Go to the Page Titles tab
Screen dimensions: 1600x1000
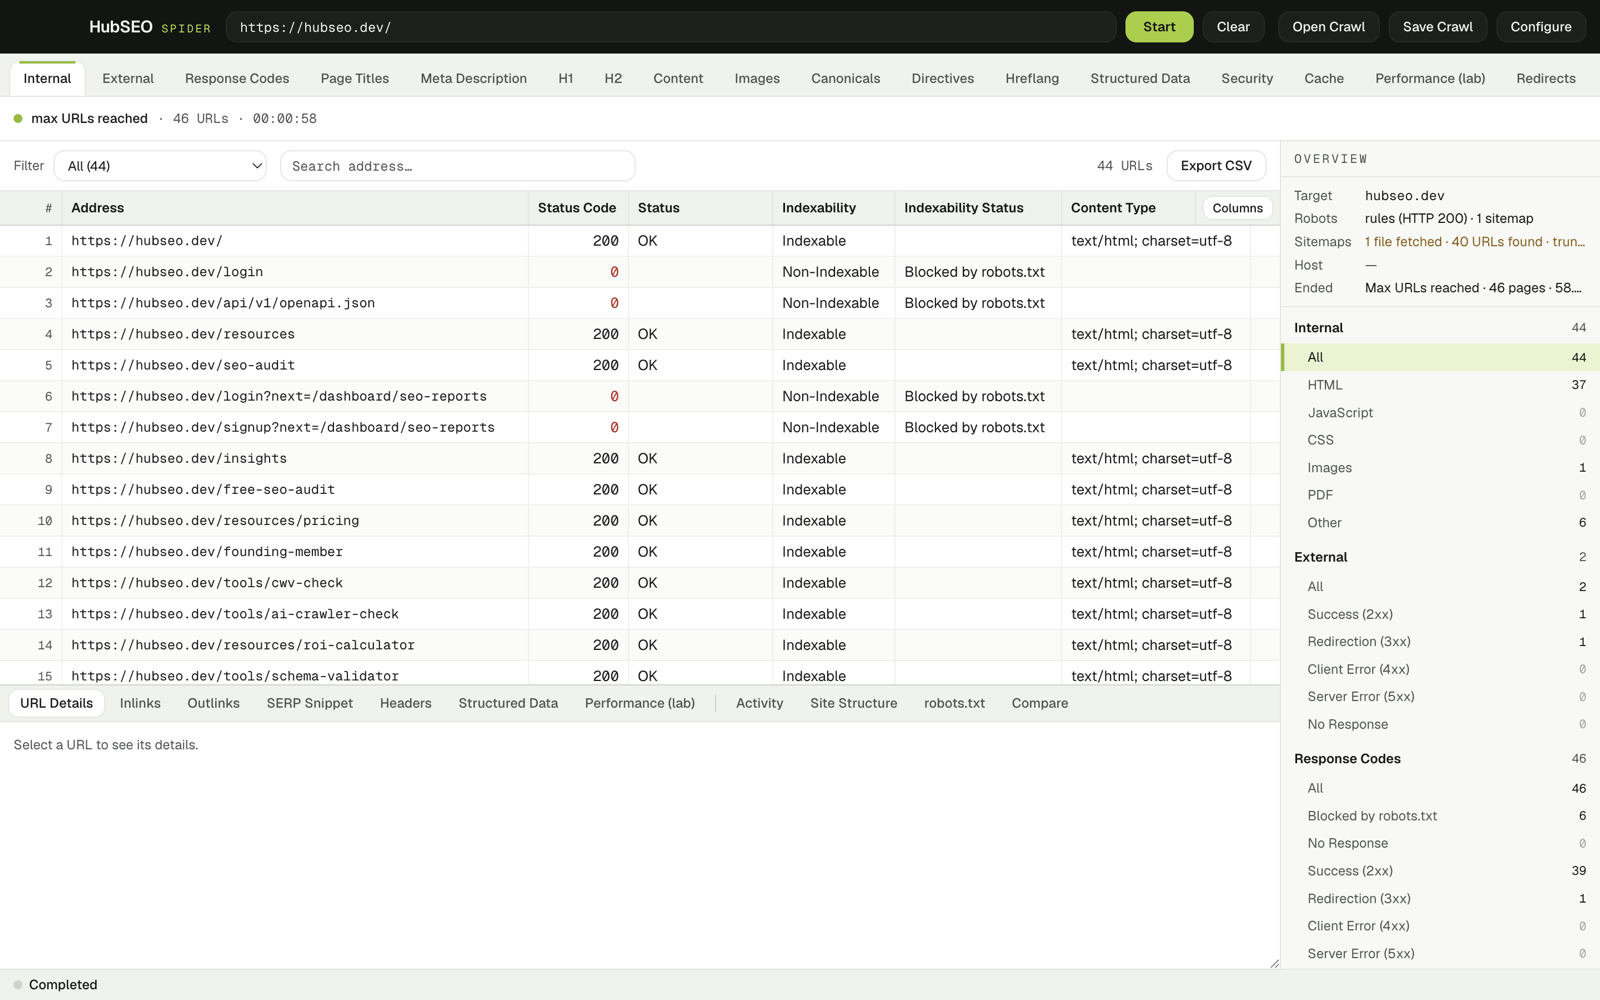tap(355, 79)
